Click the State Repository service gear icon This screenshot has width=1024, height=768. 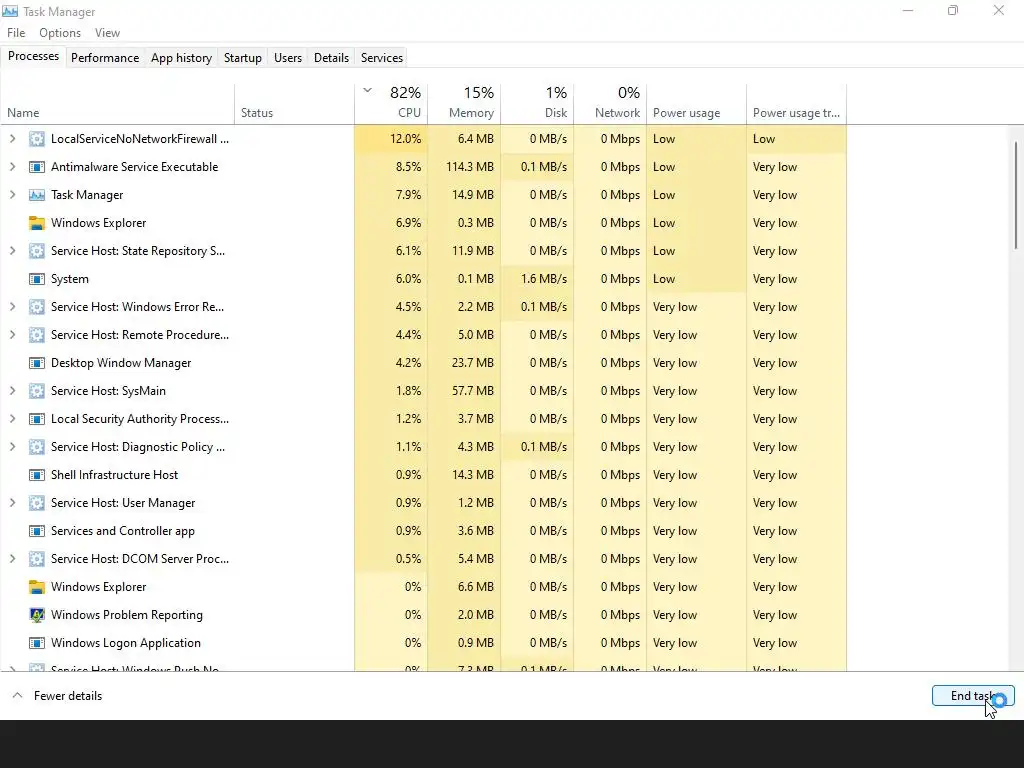point(37,251)
